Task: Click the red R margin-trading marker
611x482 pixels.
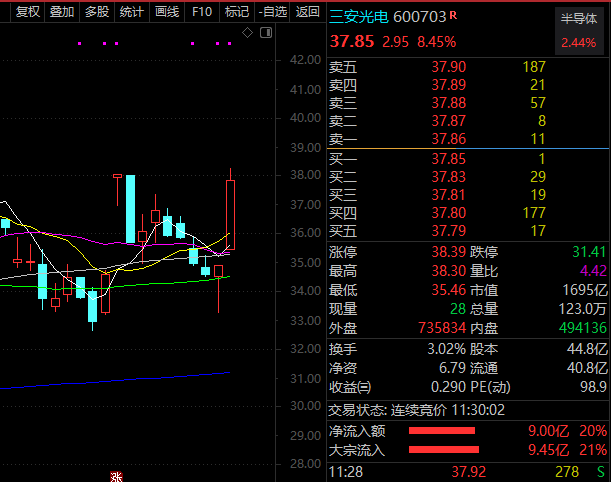Action: (x=453, y=15)
